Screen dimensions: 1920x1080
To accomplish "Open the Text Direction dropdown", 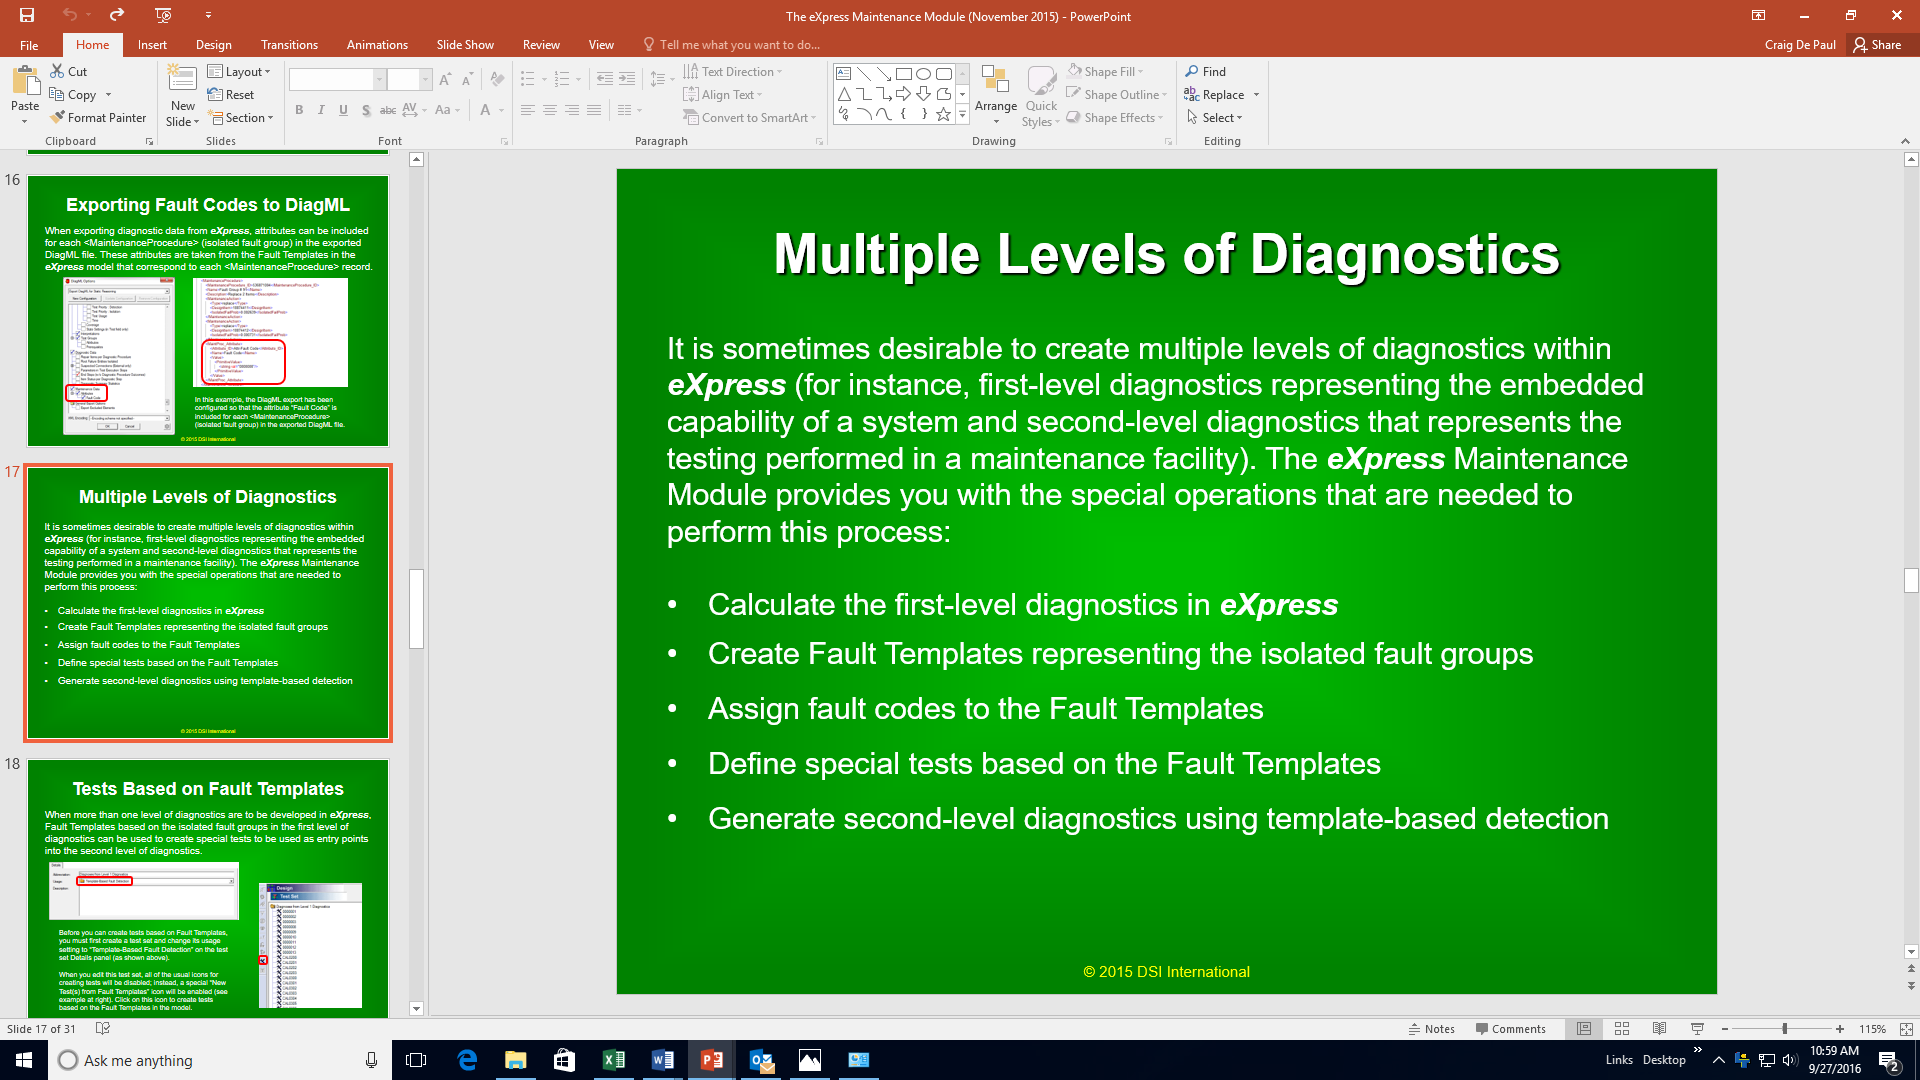I will tap(733, 71).
